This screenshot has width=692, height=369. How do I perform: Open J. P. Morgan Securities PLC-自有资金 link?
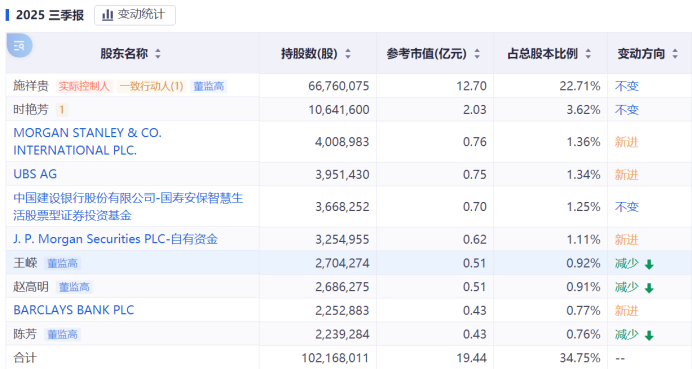coord(115,239)
